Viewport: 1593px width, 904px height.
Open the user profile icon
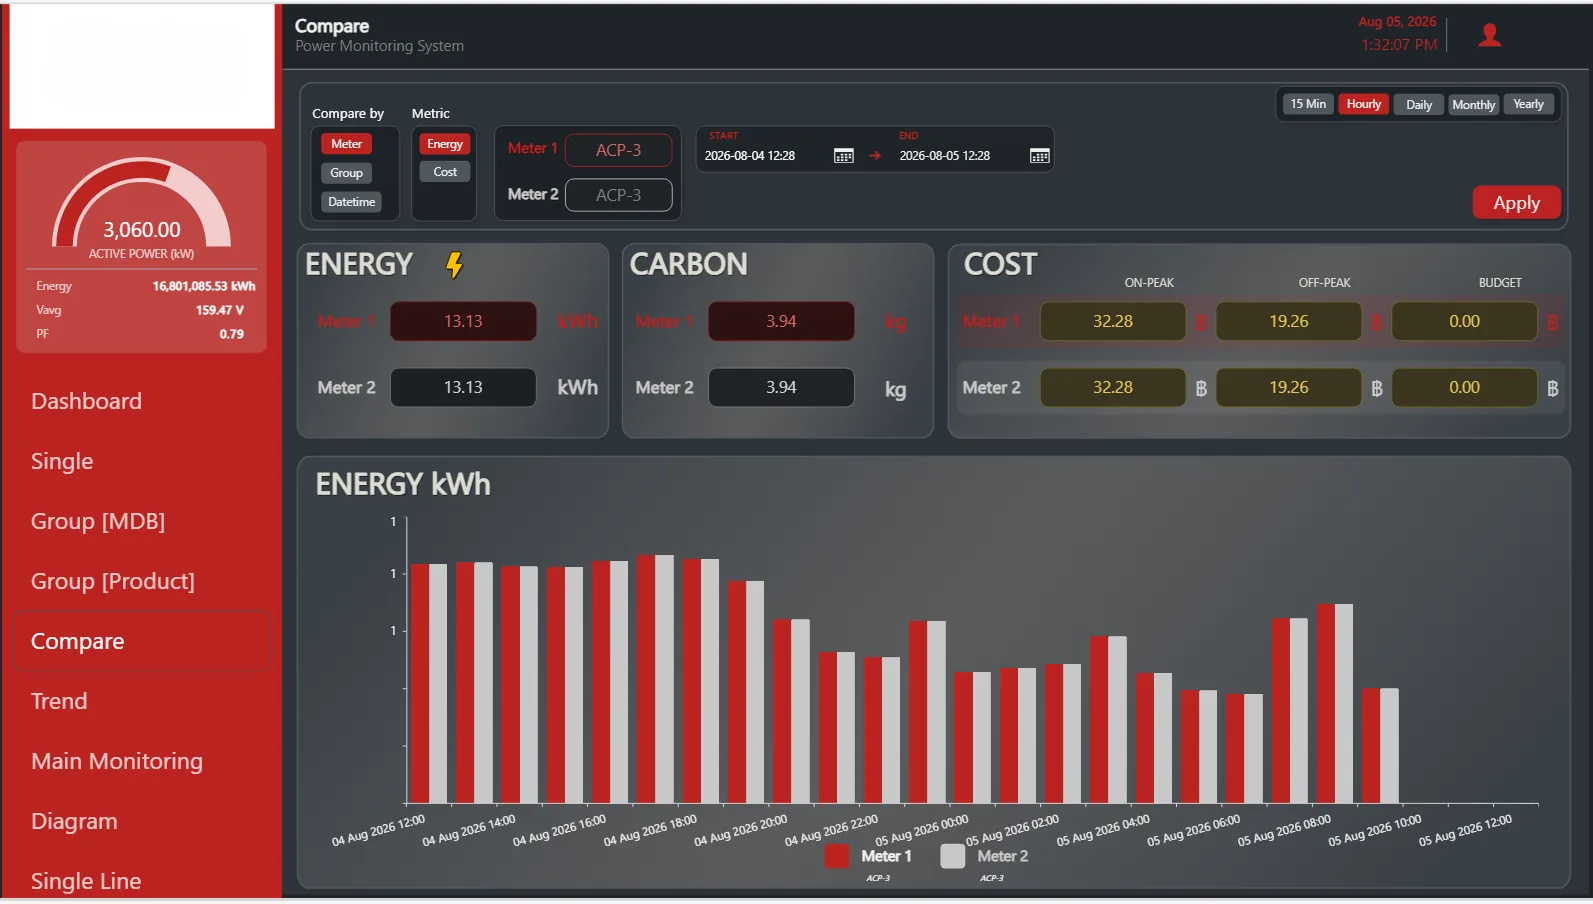1489,35
